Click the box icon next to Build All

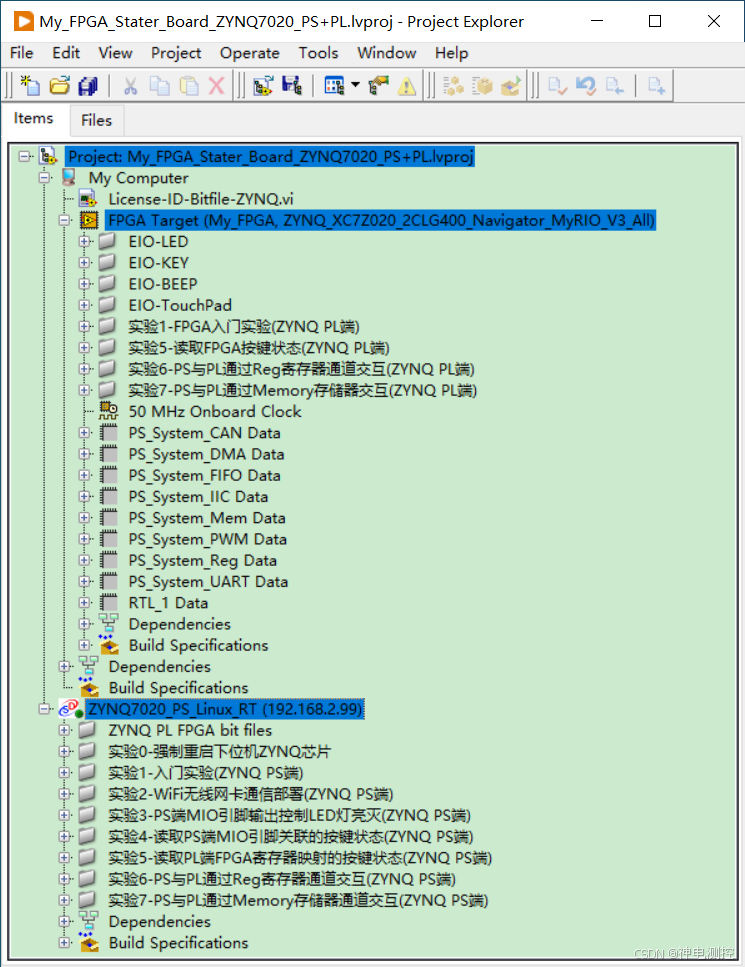(482, 85)
